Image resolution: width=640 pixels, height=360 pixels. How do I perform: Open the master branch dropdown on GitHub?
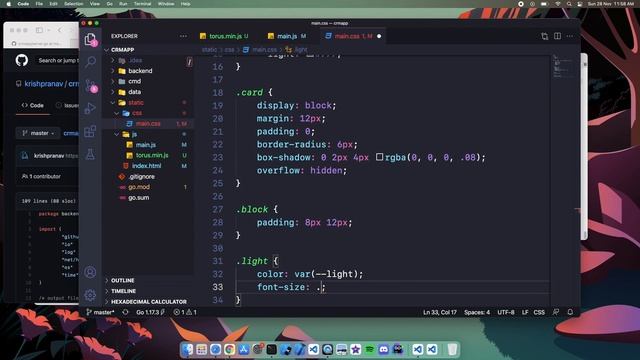(38, 133)
